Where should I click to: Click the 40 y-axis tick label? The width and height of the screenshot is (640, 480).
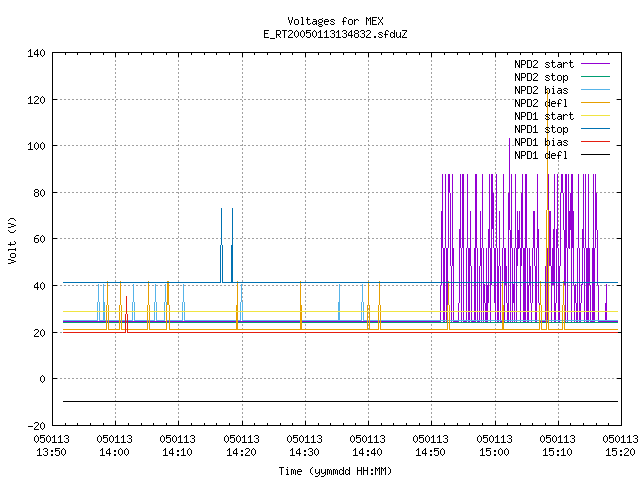tap(39, 286)
